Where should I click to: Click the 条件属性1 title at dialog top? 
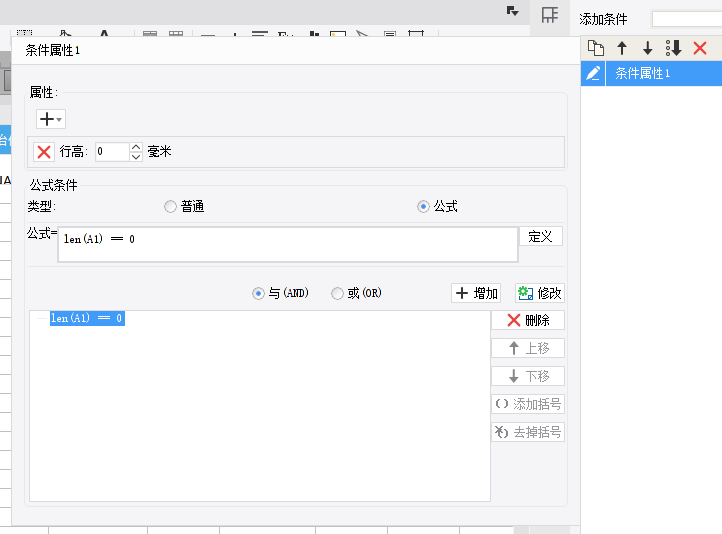(52, 50)
